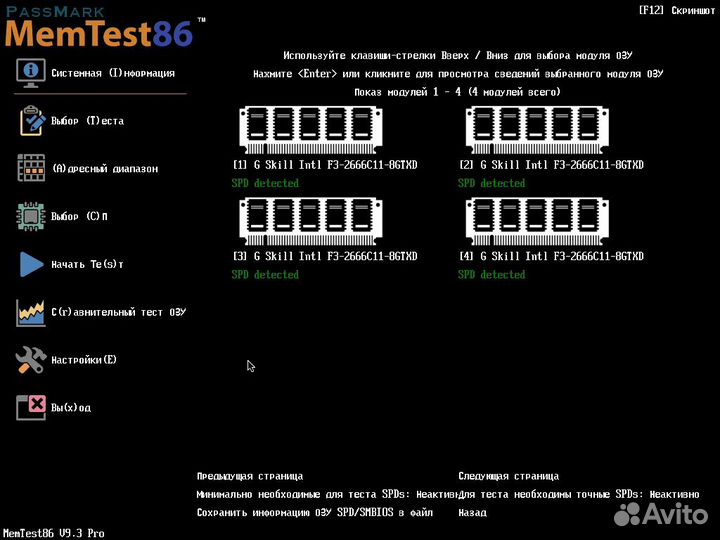Click 'SPD detected' under module 1
Viewport: 720px width, 540px height.
click(x=265, y=183)
